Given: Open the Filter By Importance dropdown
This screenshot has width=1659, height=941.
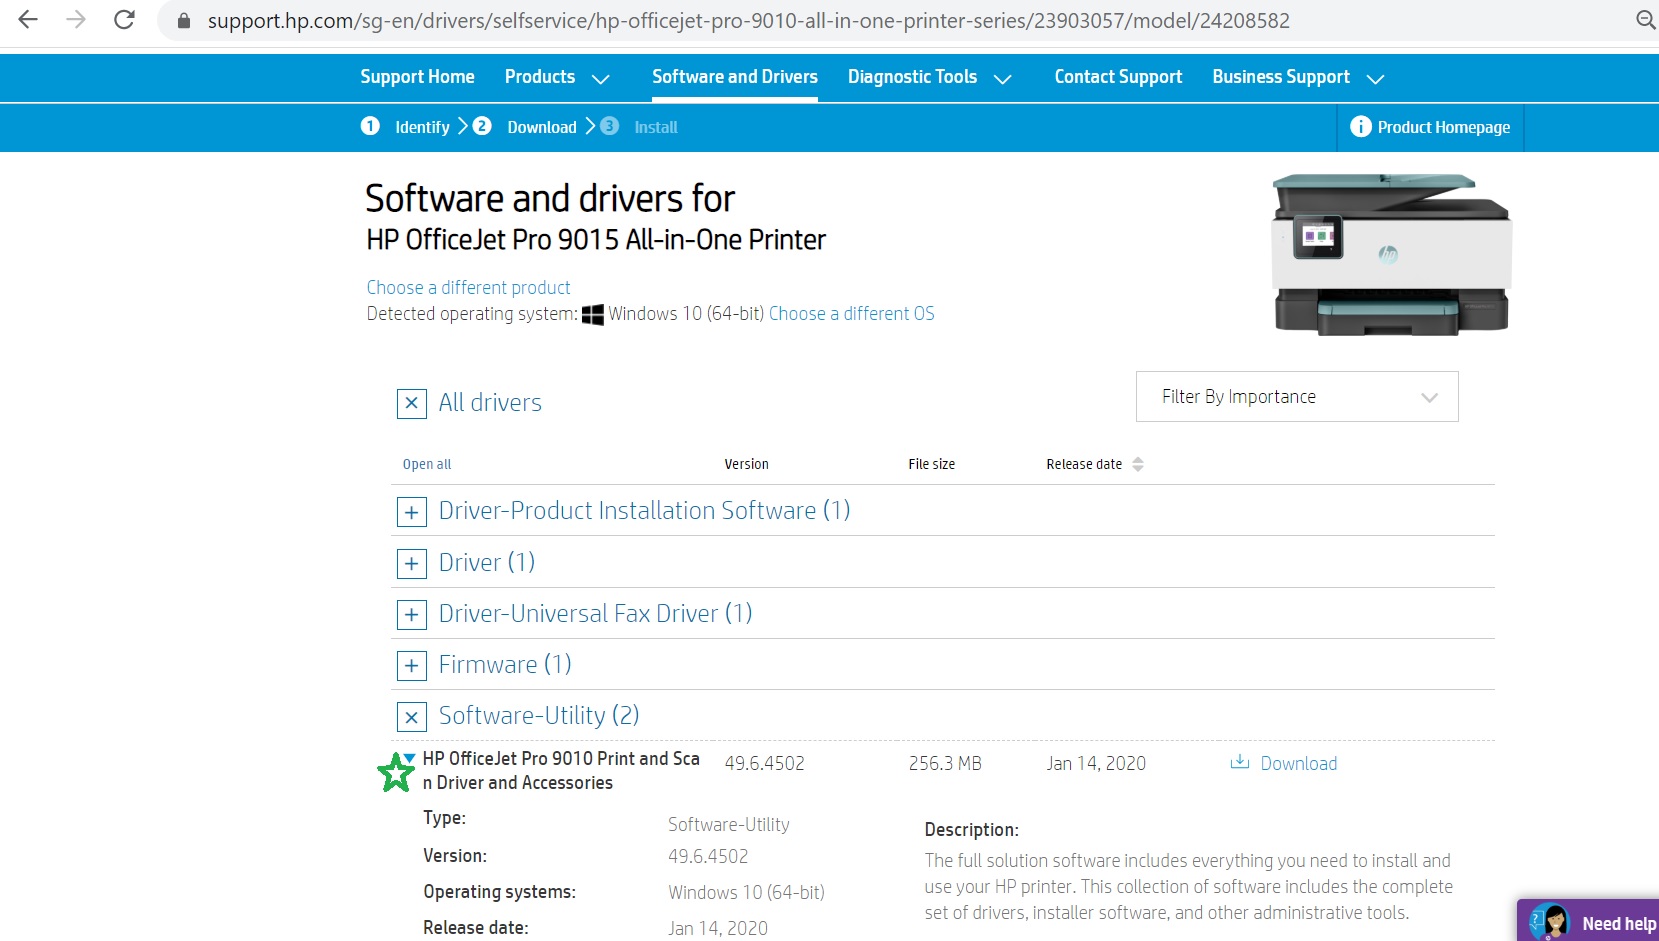Looking at the screenshot, I should [x=1296, y=397].
